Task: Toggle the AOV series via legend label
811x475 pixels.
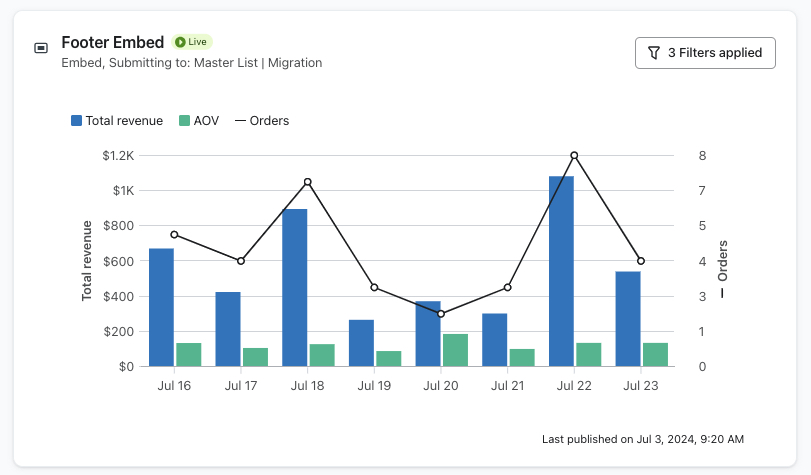Action: tap(206, 121)
